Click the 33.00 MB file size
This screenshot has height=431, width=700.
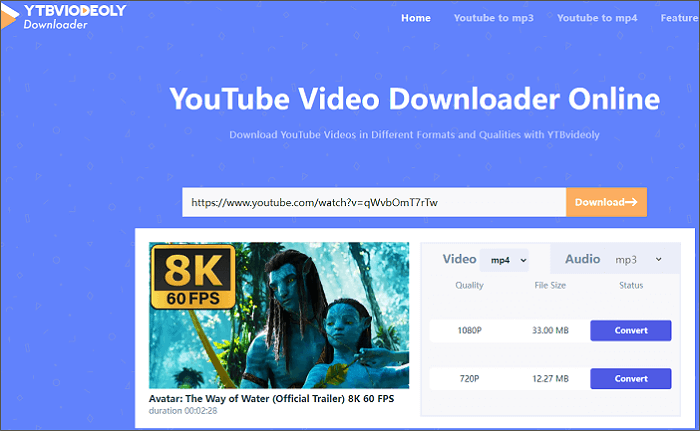550,331
